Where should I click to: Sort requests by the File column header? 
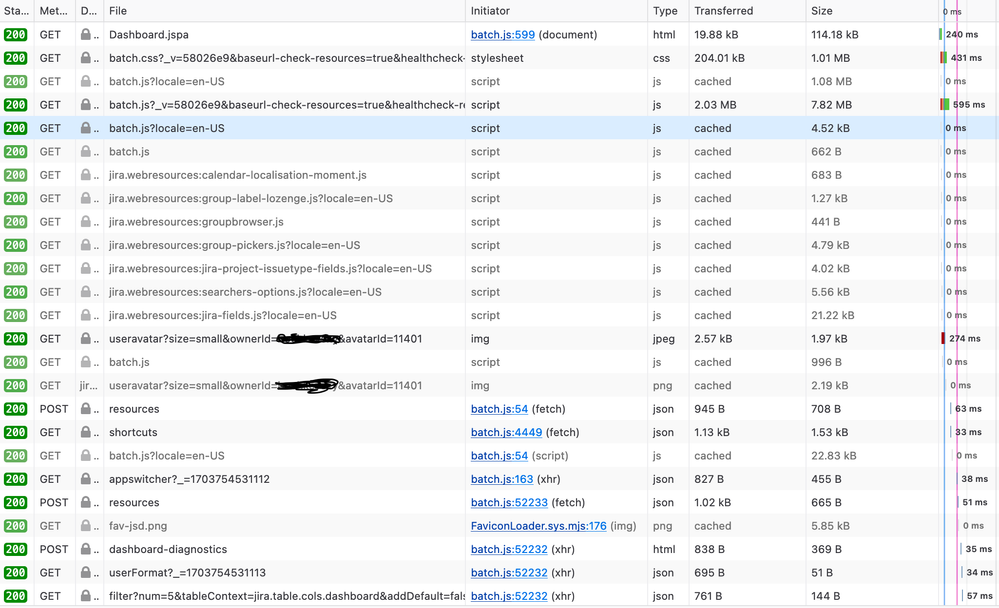[x=117, y=11]
